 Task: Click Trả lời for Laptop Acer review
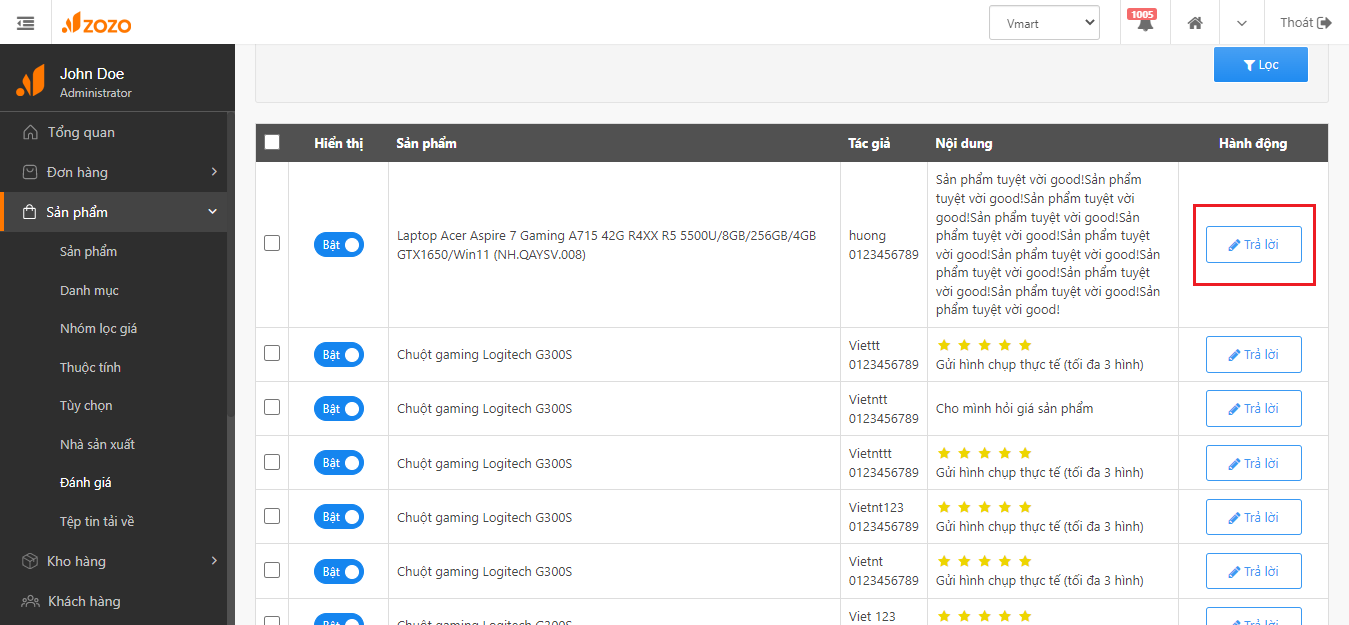tap(1254, 245)
